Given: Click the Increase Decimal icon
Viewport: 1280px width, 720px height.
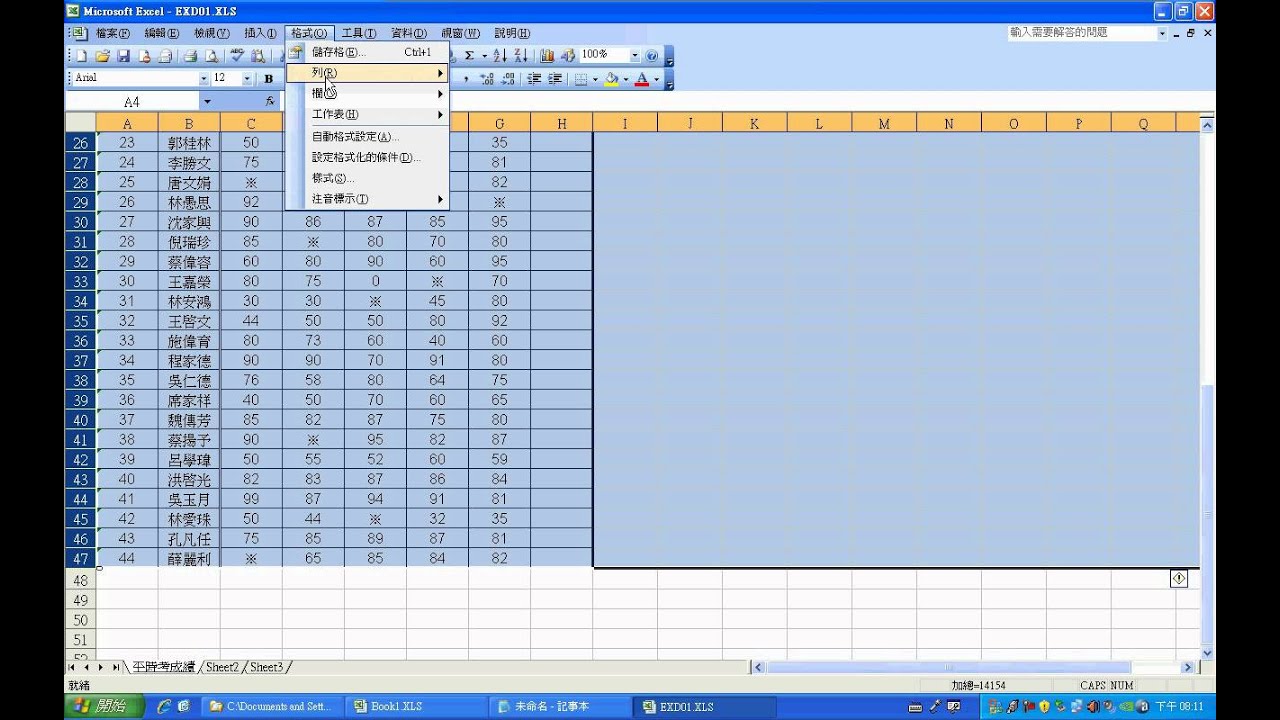Looking at the screenshot, I should click(487, 79).
